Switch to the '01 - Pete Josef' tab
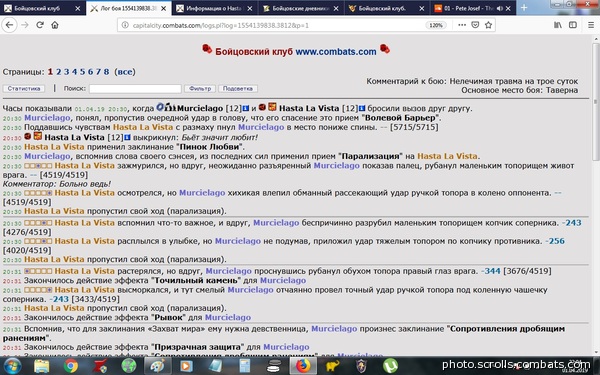 (x=474, y=8)
